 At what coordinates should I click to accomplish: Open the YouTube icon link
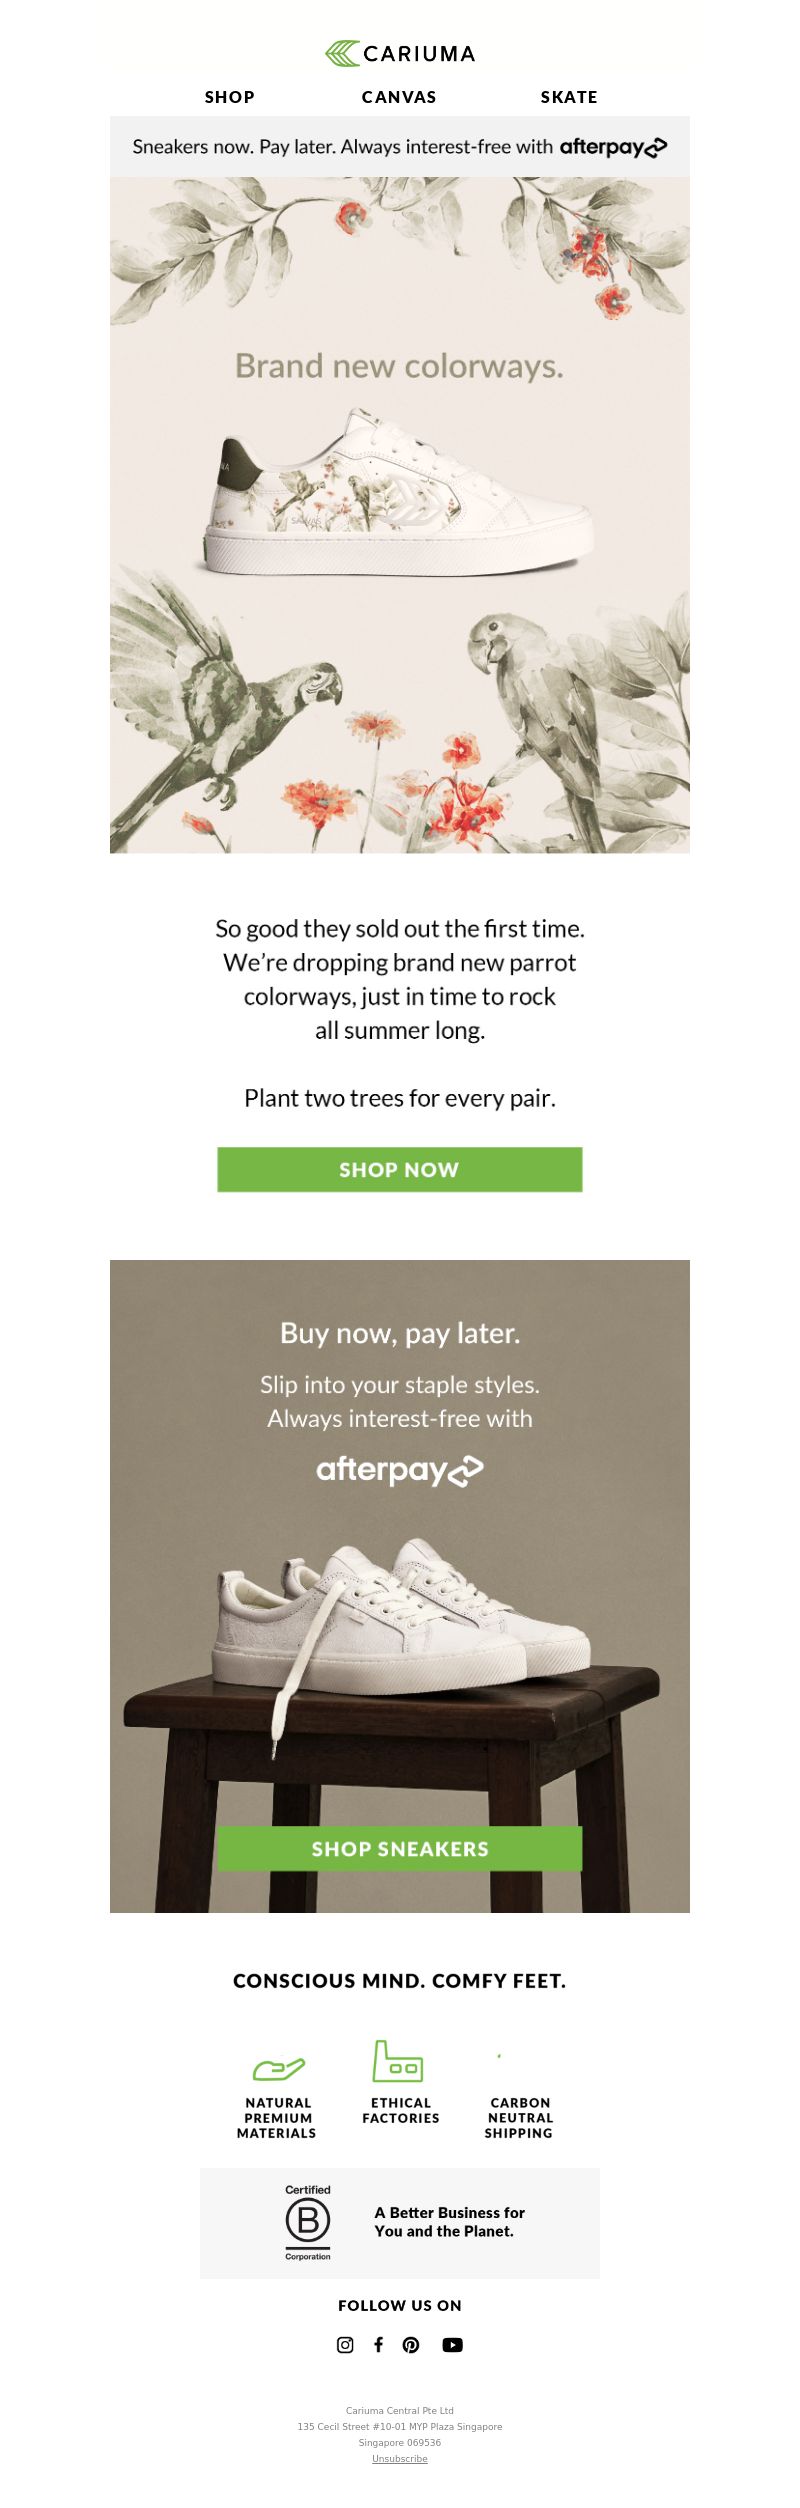[452, 2345]
